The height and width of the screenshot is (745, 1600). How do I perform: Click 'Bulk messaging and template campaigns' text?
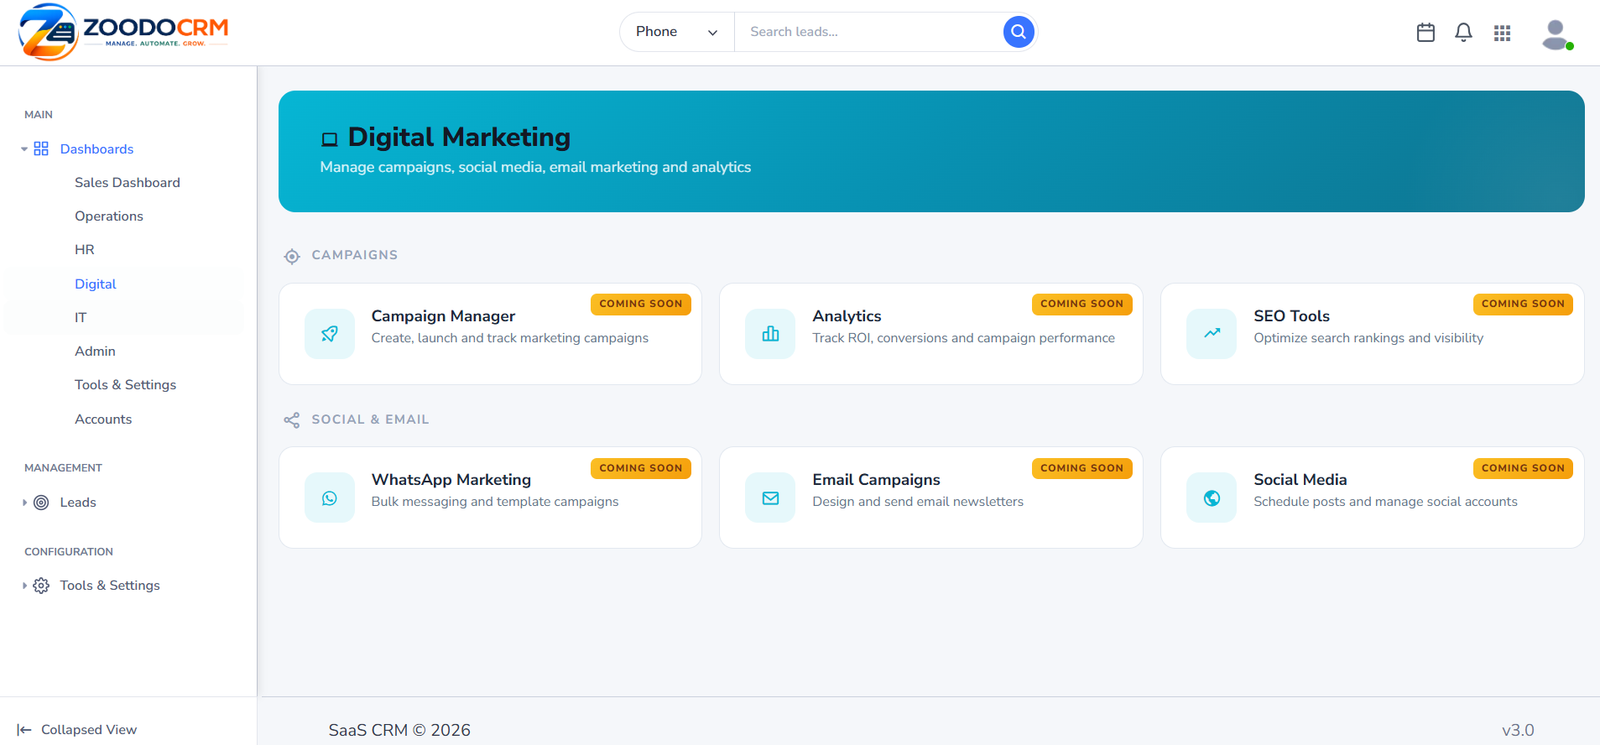point(495,502)
